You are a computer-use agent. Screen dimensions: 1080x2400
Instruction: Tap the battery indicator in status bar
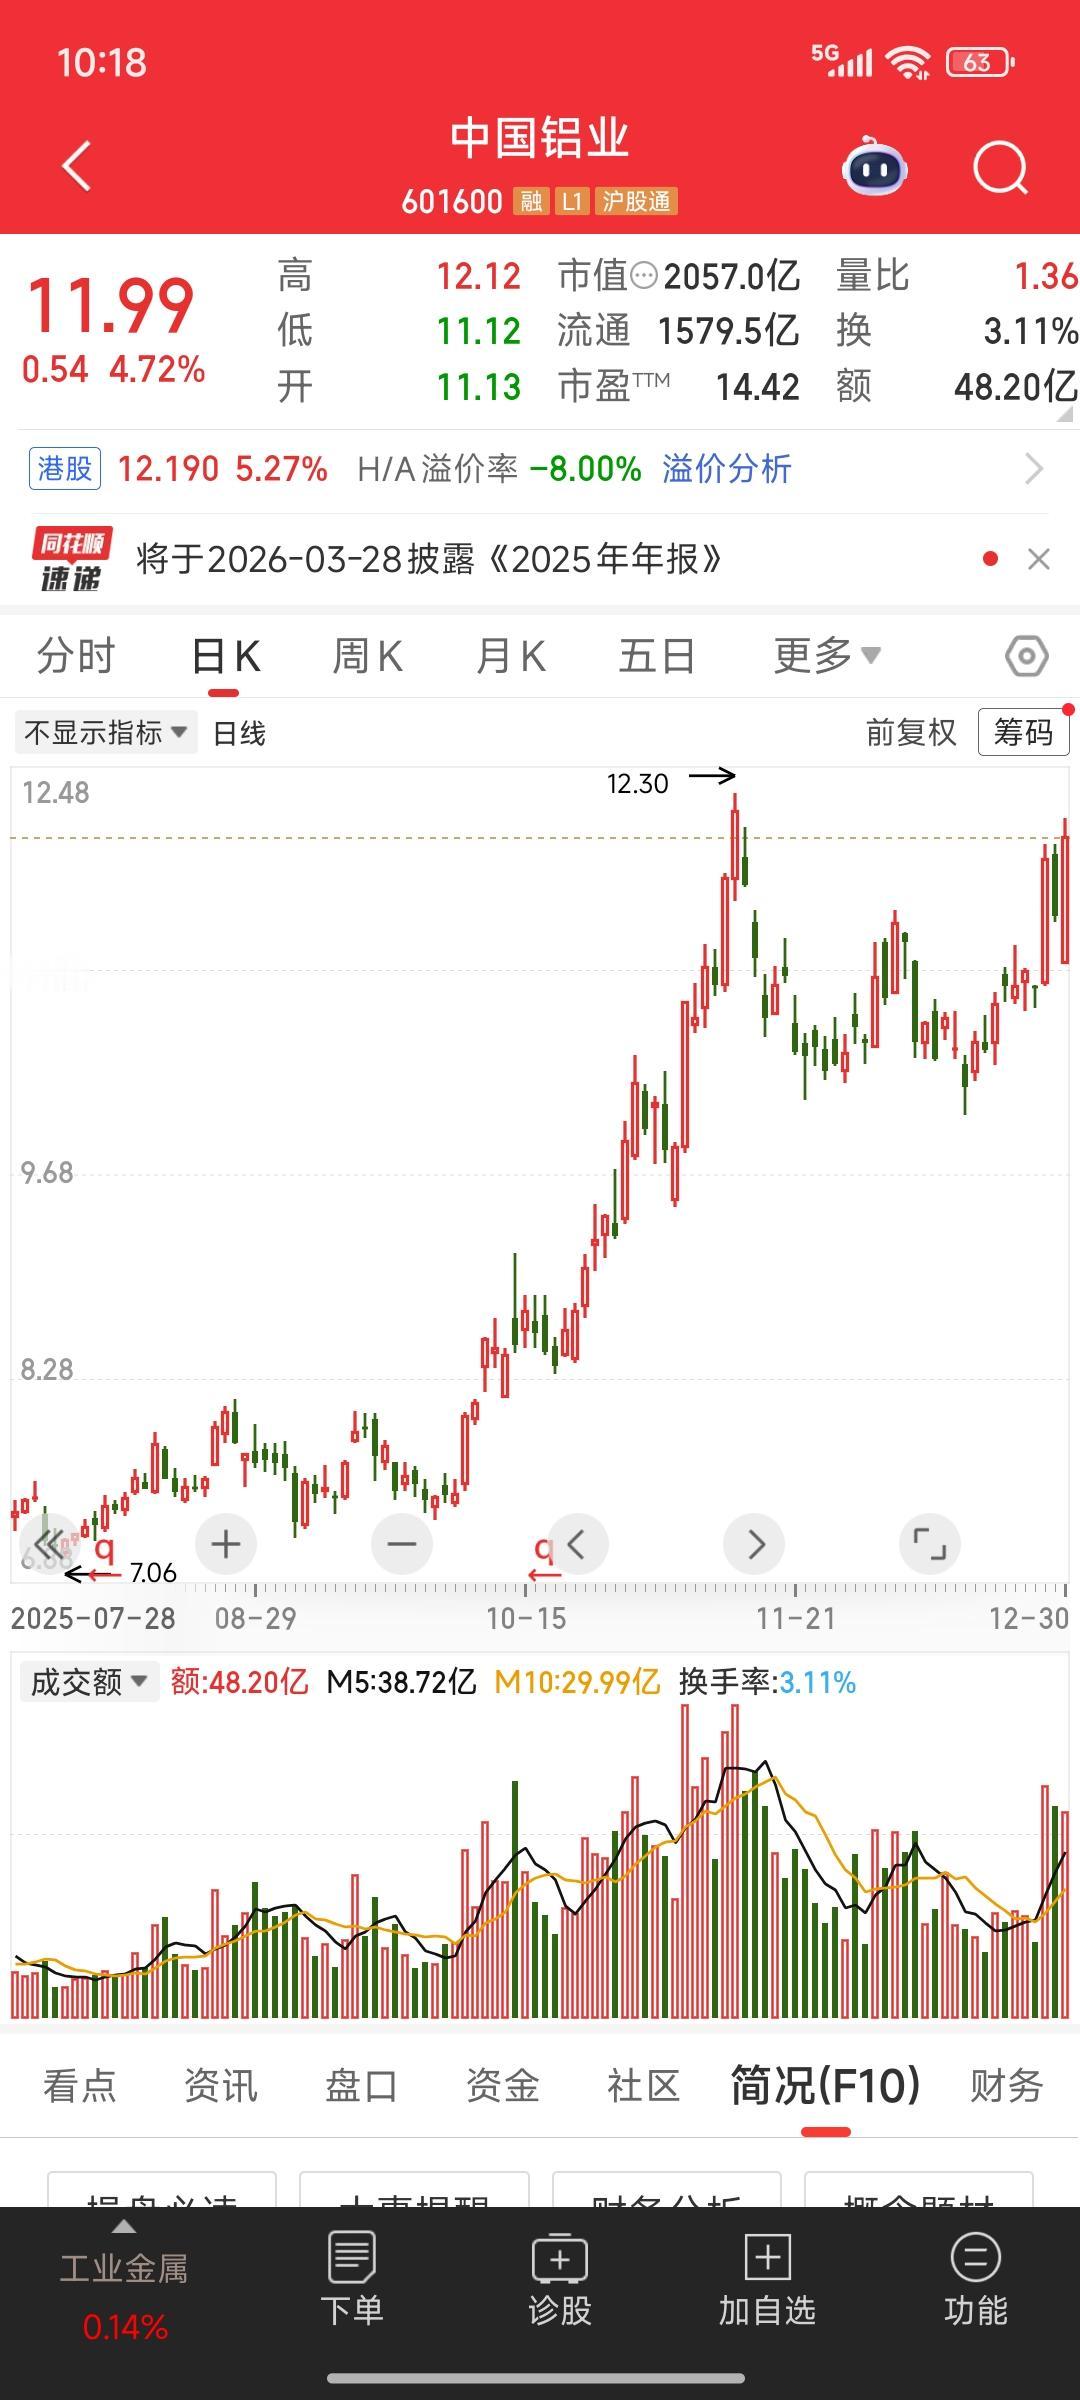(x=981, y=63)
